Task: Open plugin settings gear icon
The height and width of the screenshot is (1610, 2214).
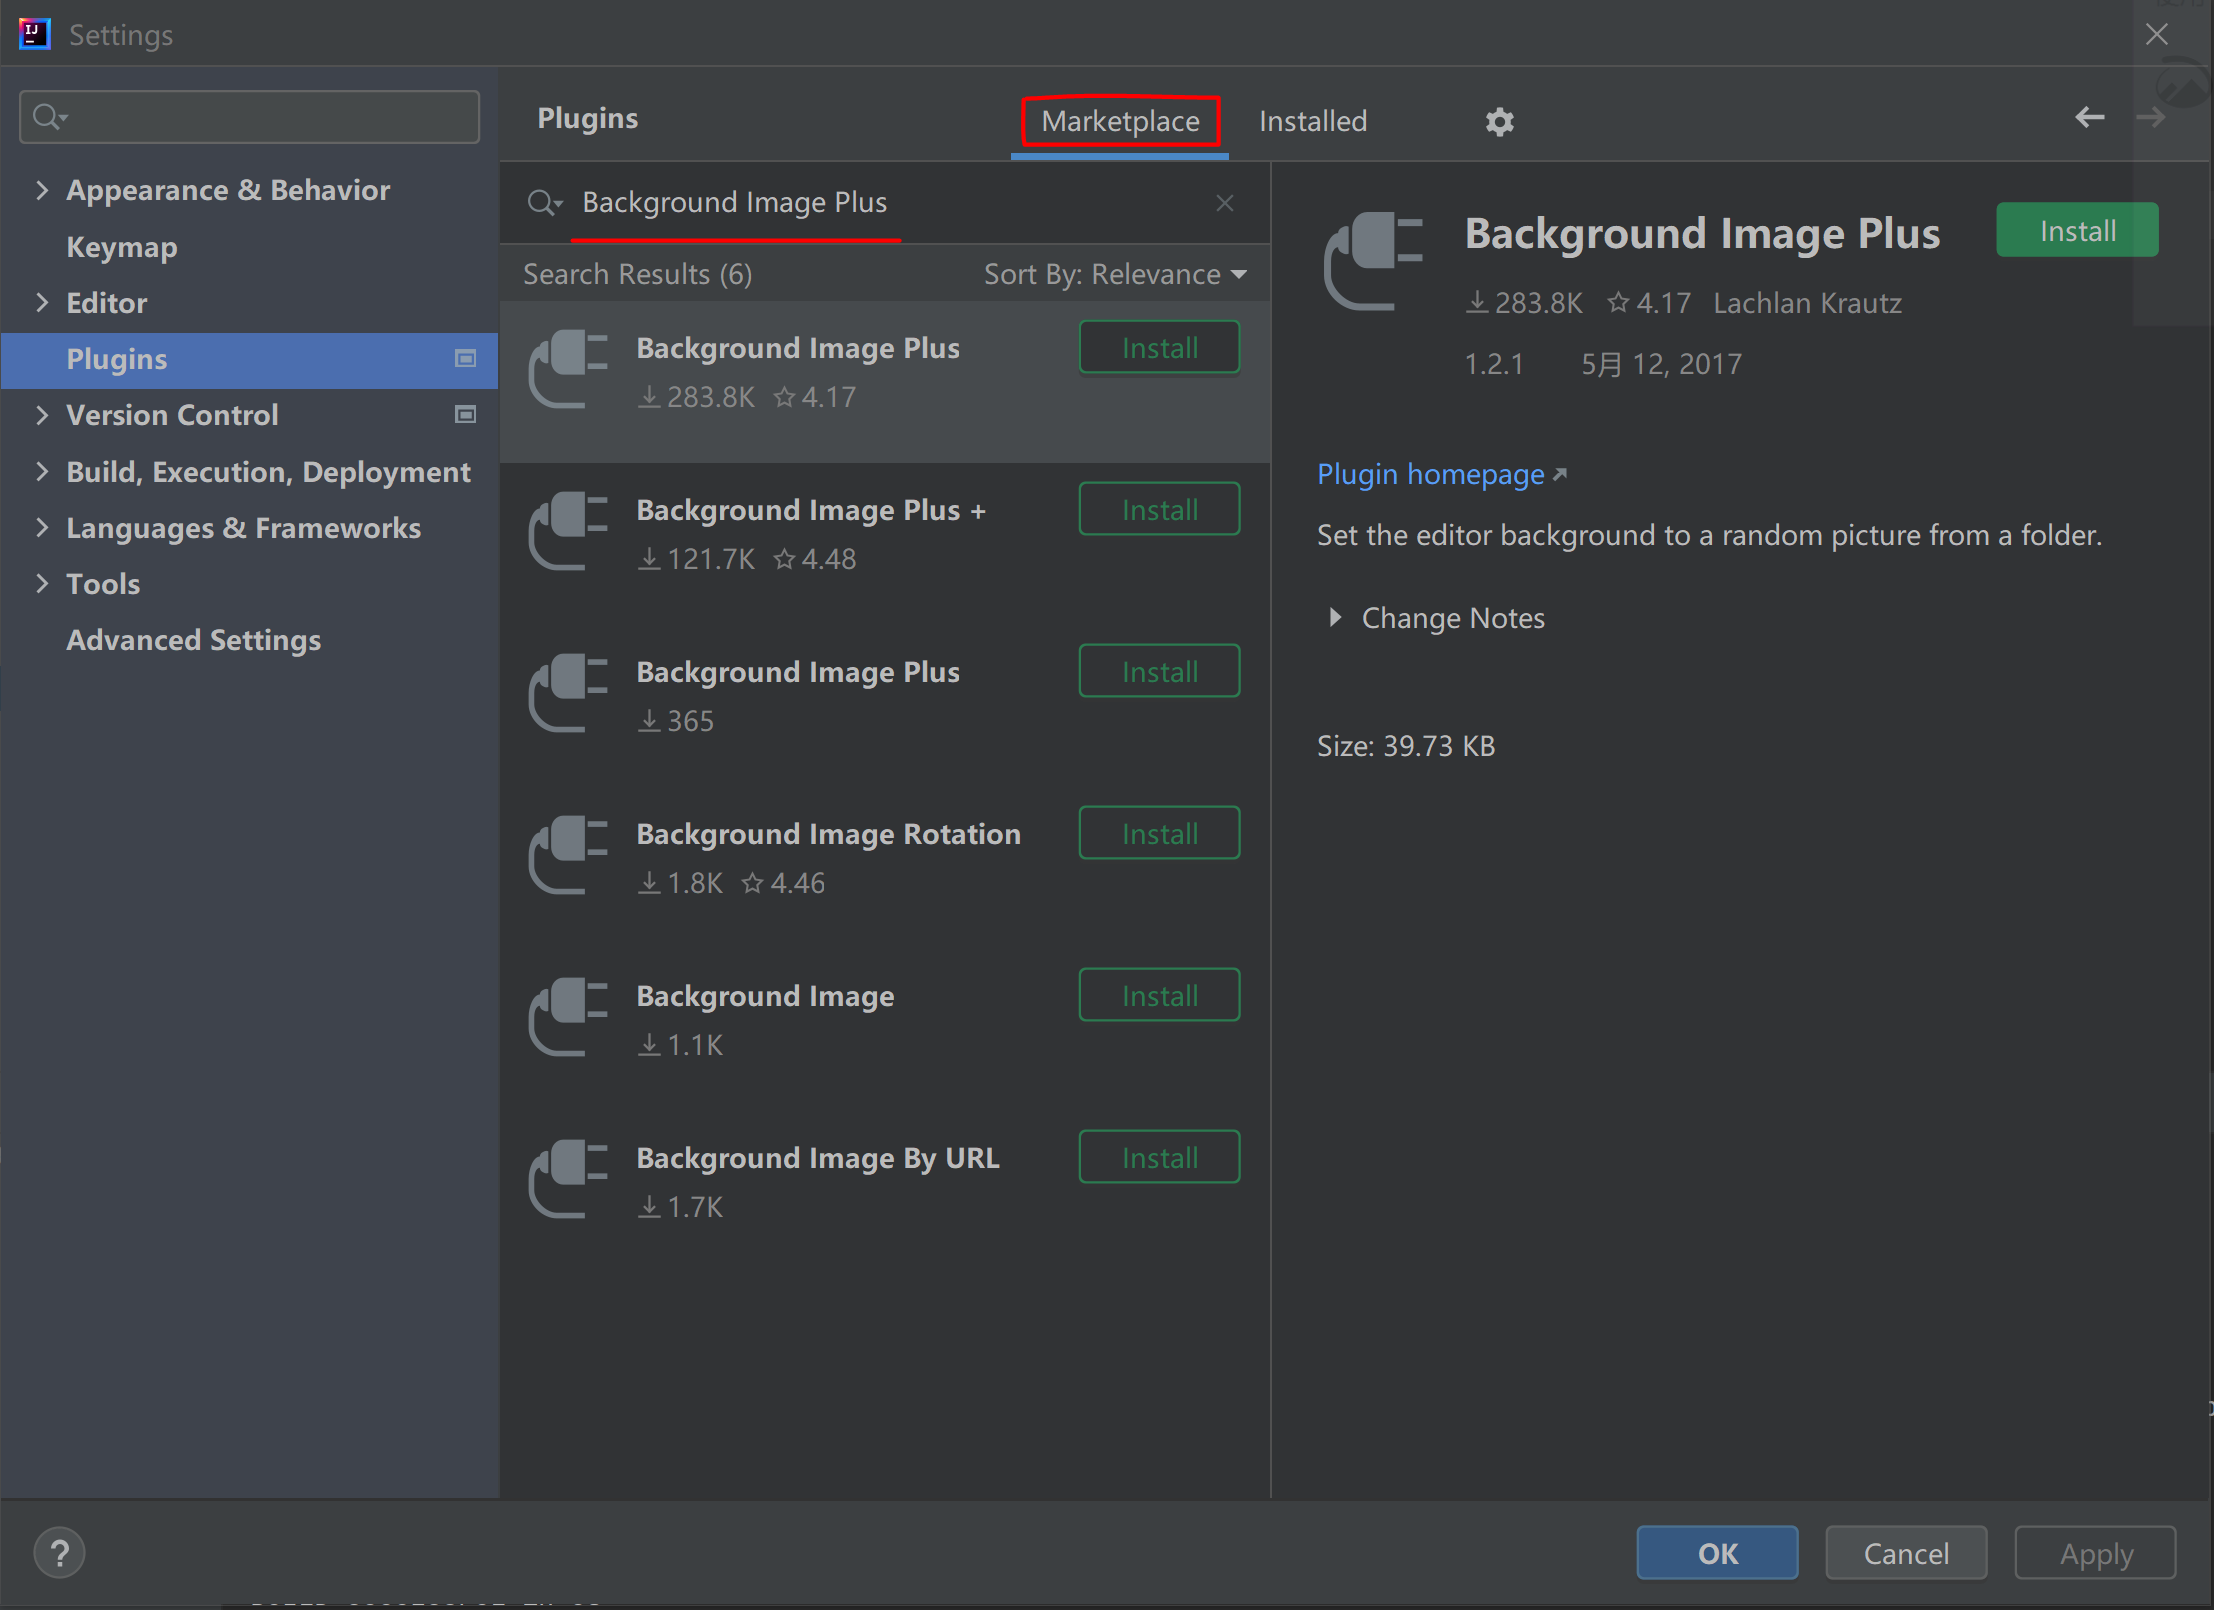Action: [1499, 121]
